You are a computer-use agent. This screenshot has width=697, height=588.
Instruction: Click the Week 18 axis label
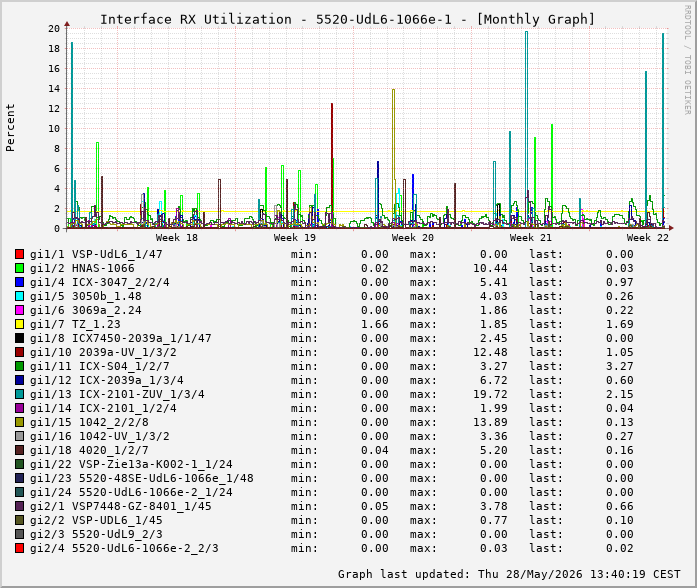pyautogui.click(x=176, y=237)
